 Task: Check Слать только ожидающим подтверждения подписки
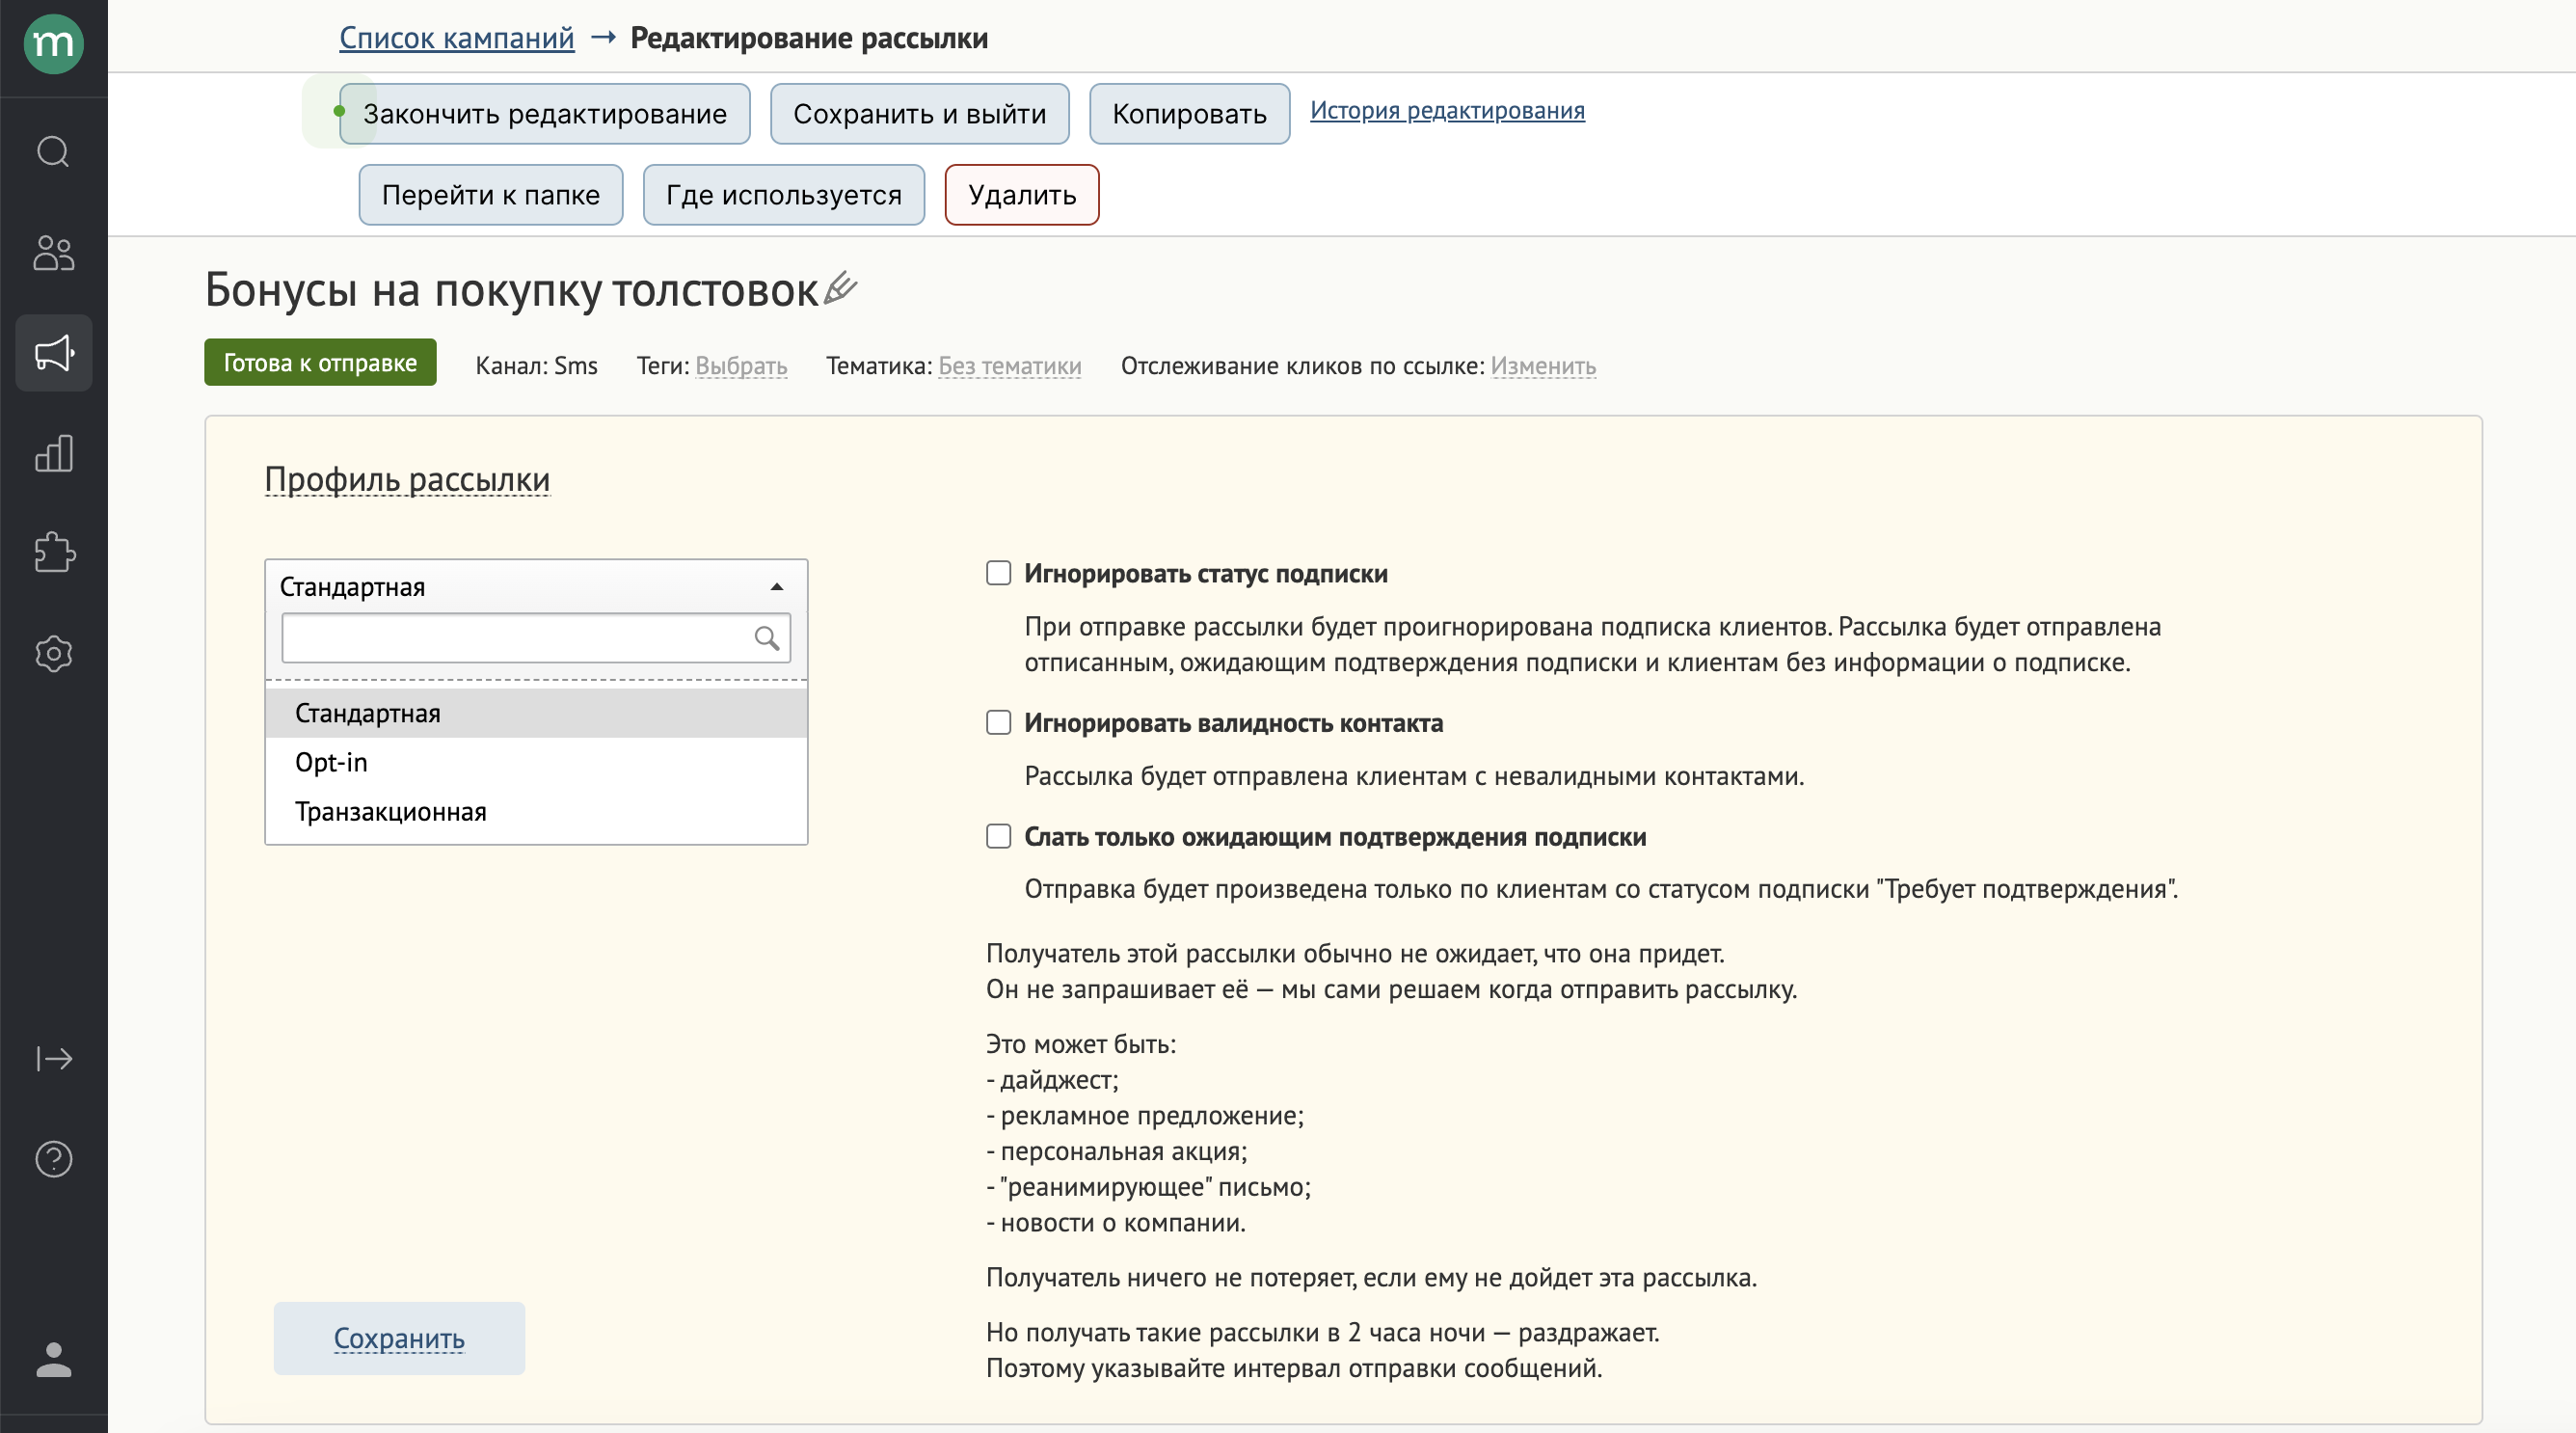[998, 836]
